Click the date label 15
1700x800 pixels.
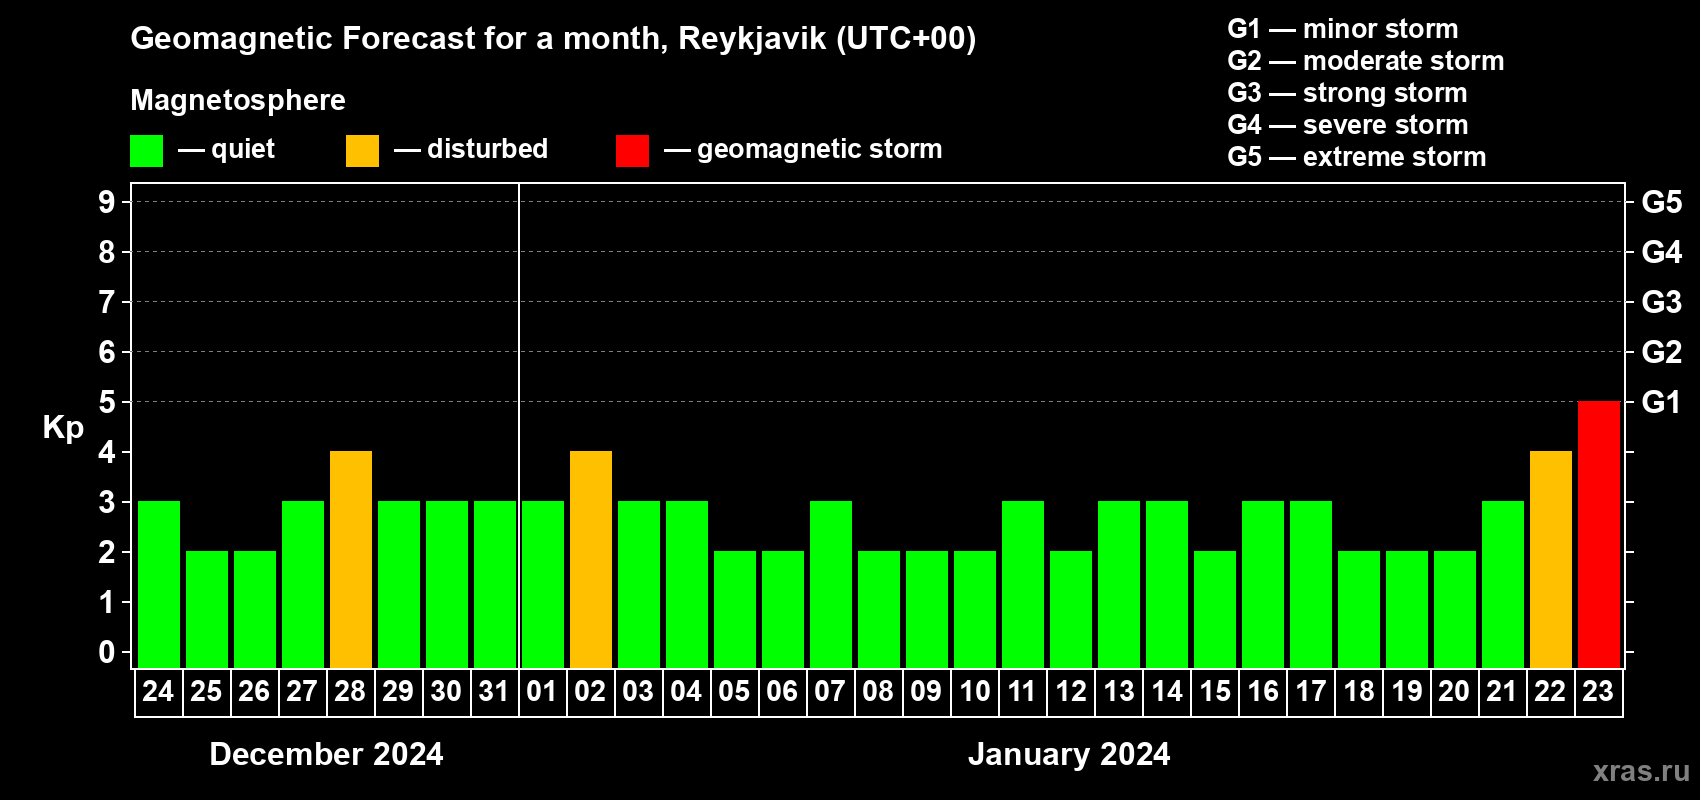click(x=1214, y=692)
